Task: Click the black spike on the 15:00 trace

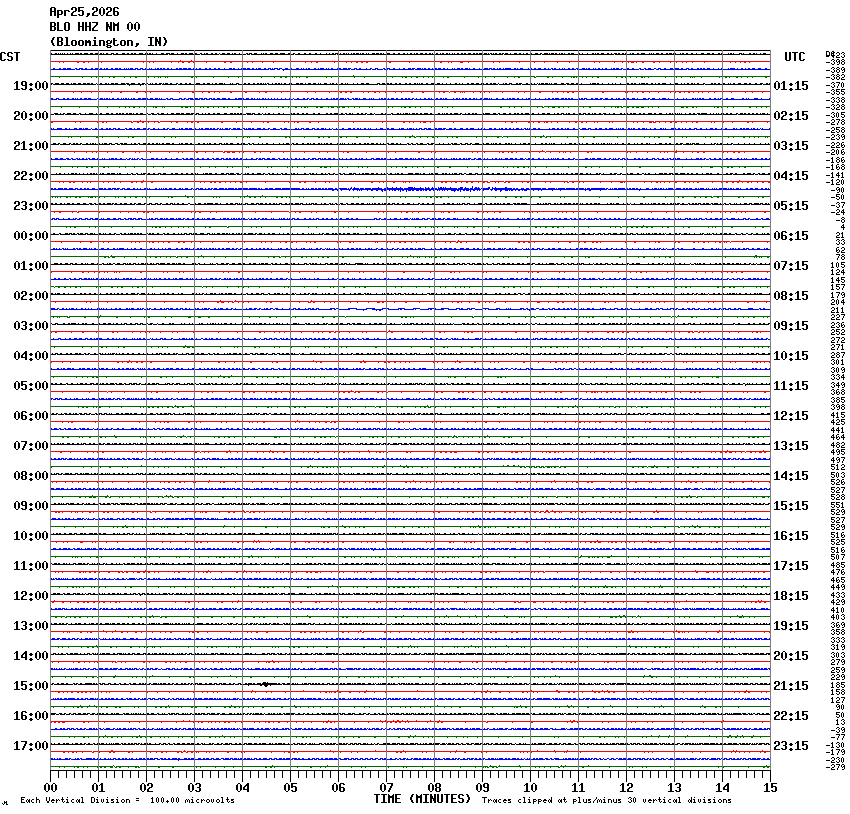Action: point(265,684)
